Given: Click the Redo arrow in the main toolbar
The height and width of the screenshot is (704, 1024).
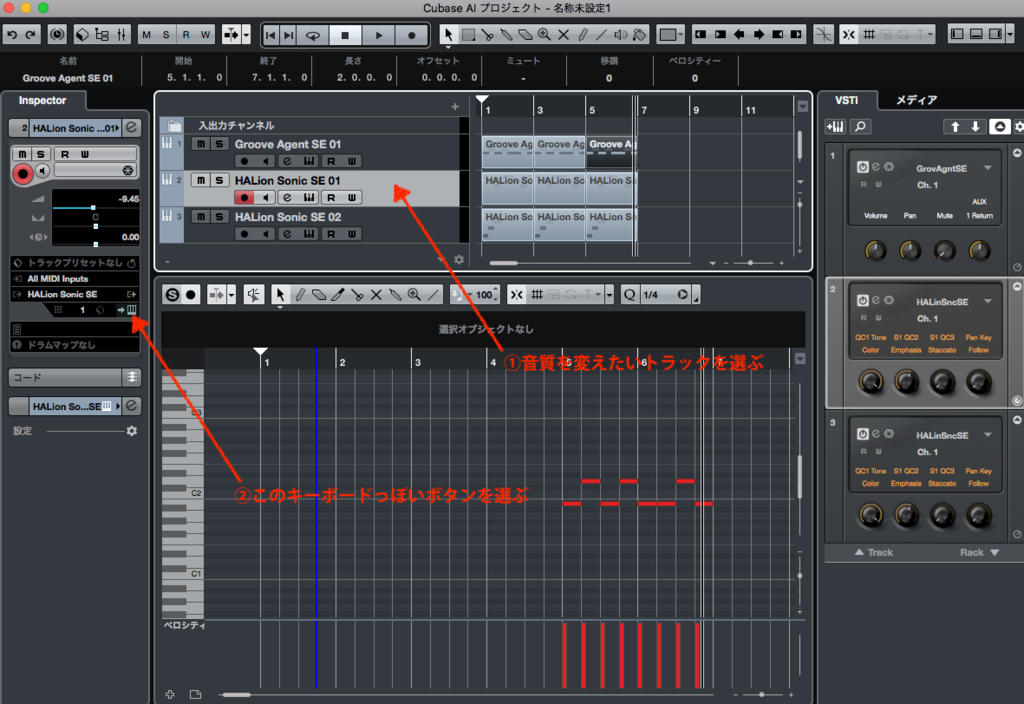Looking at the screenshot, I should 31,35.
